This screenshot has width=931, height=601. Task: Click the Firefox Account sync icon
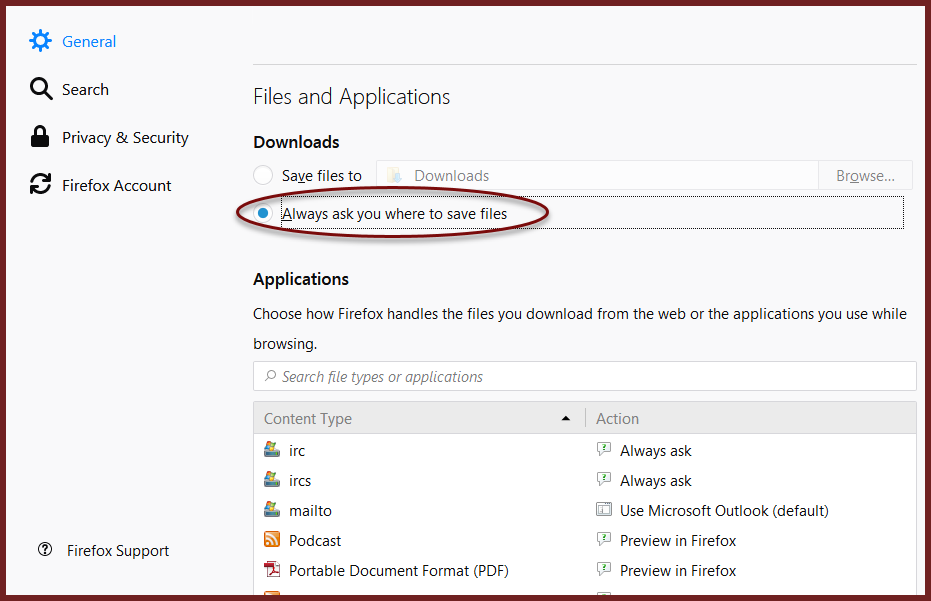click(40, 184)
